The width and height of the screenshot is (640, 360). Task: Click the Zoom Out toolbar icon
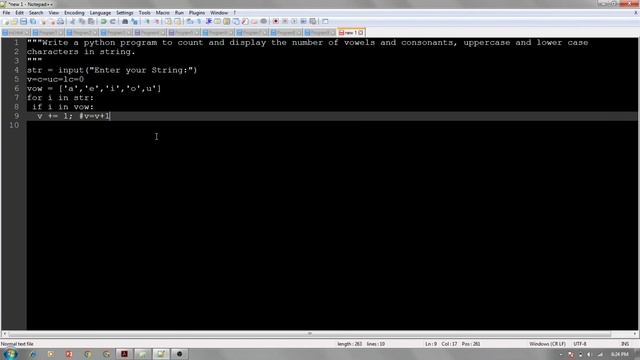tap(156, 21)
